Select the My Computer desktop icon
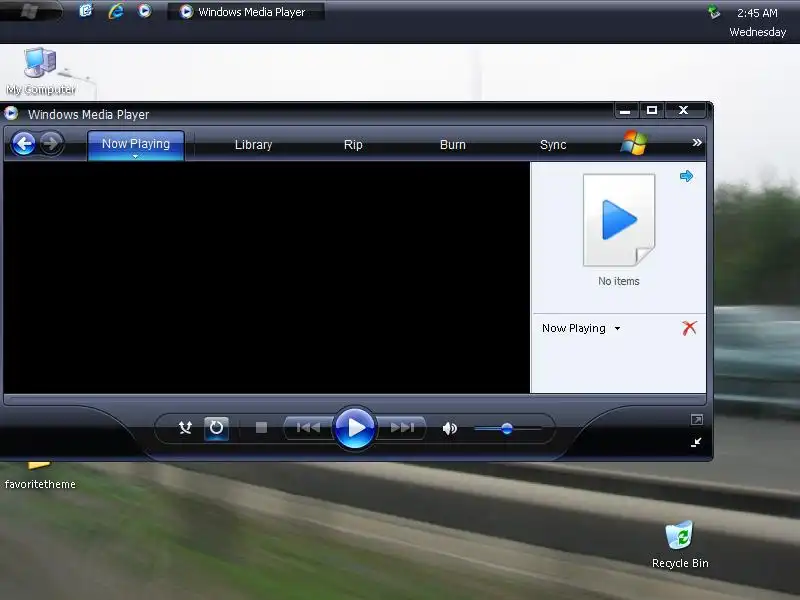Screen dimensions: 800x600 [41, 71]
